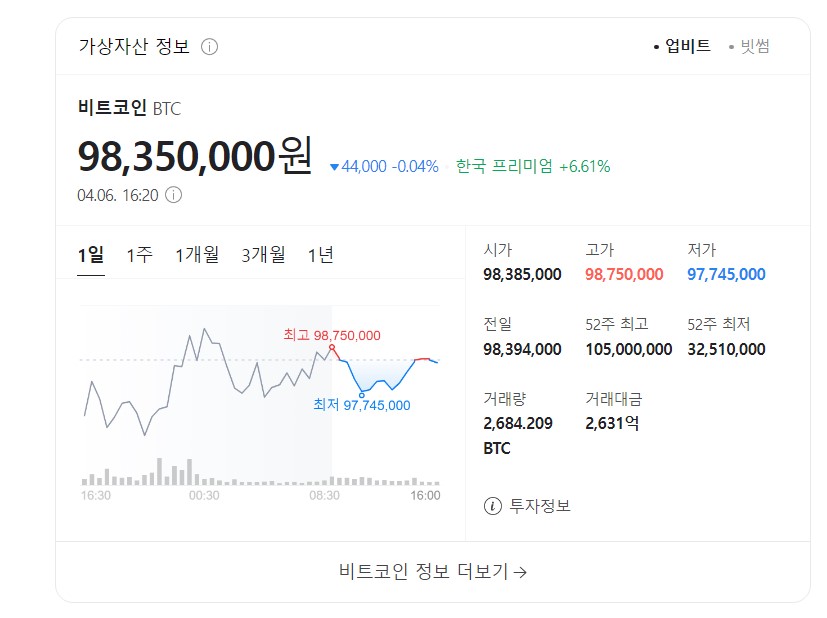Click the 52주 최고 105,000,000 value
Image resolution: width=827 pixels, height=618 pixels.
click(628, 349)
